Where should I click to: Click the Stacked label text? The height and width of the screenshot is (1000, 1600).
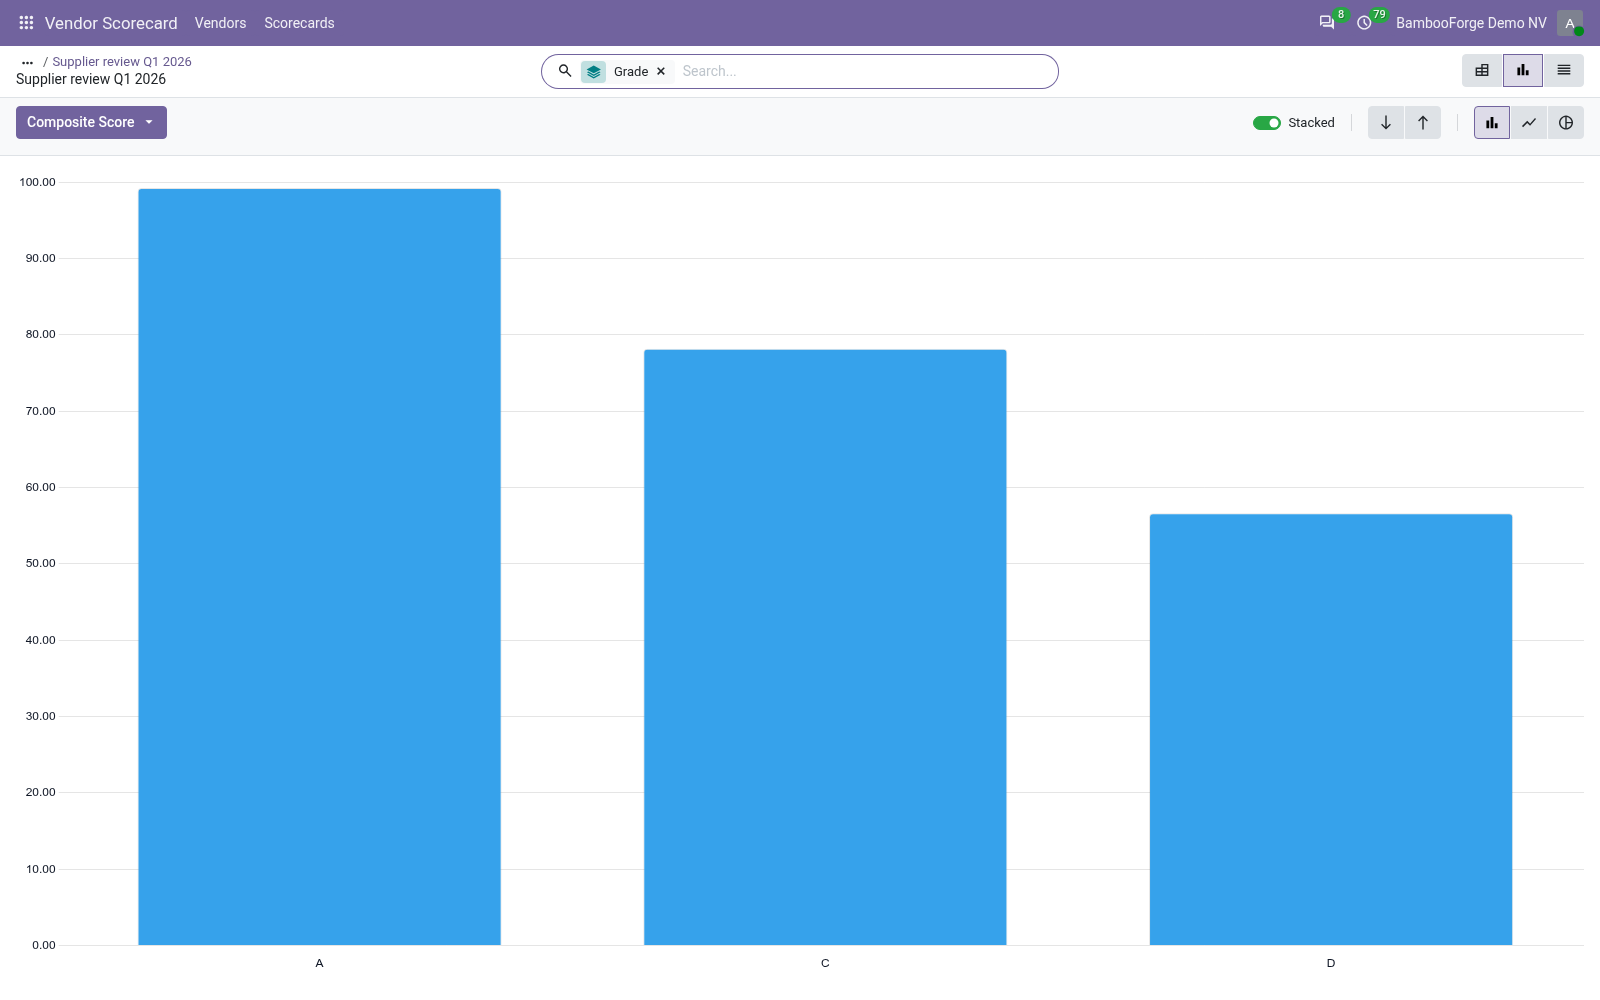click(x=1311, y=122)
